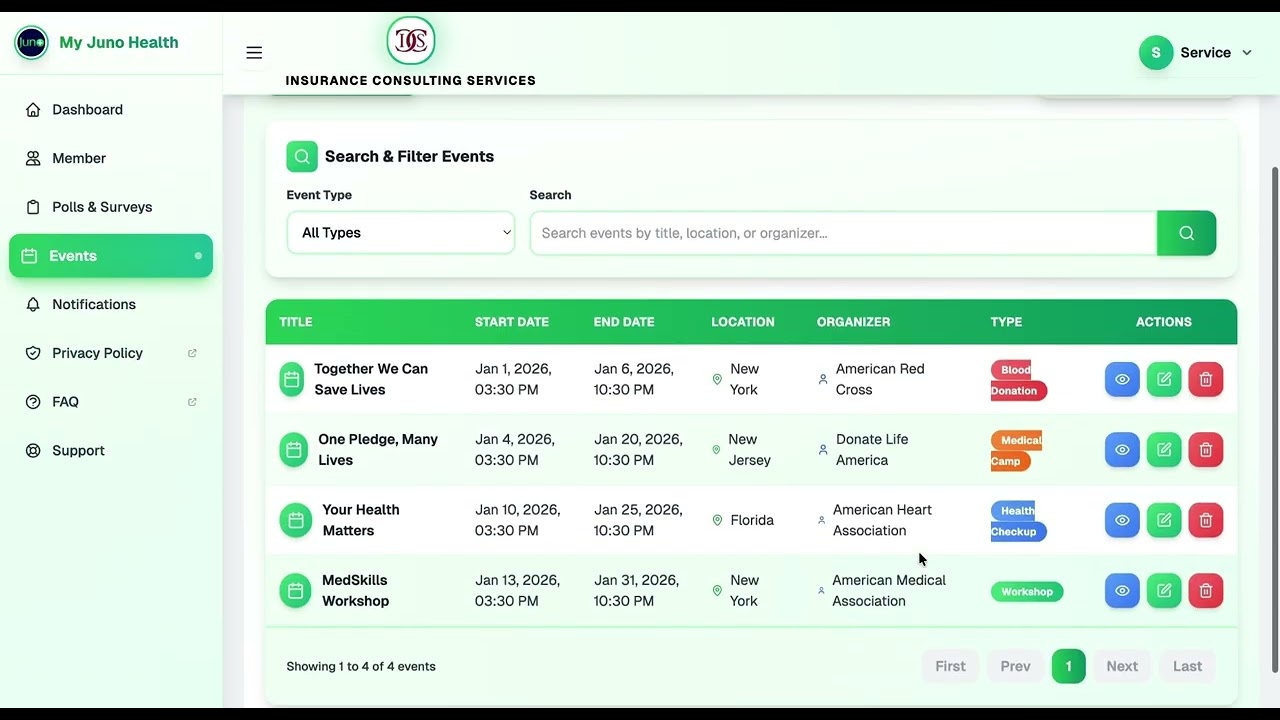Edit Your Health Matters event
Viewport: 1280px width, 720px height.
(x=1164, y=520)
